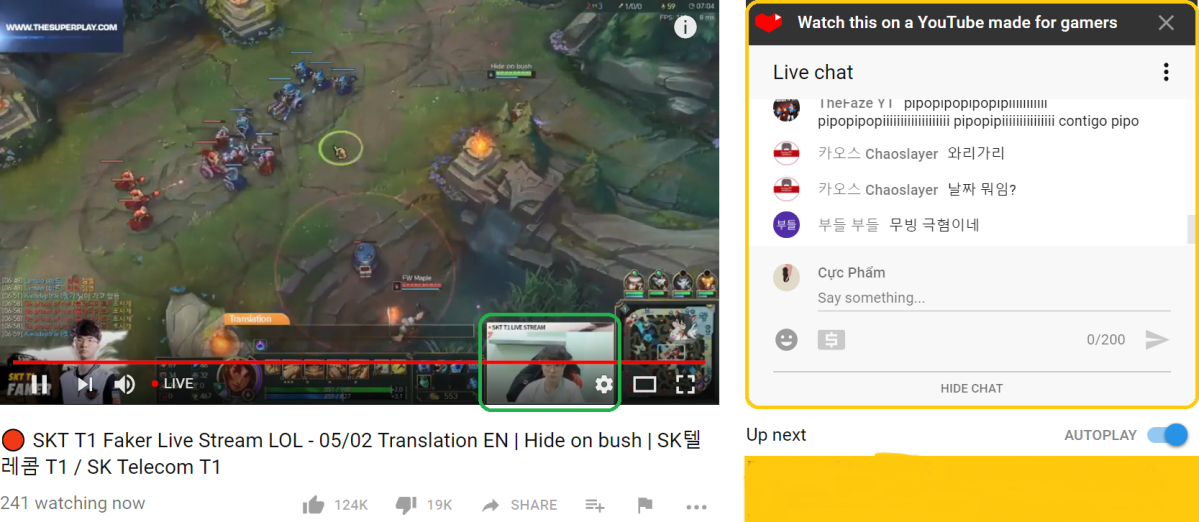The image size is (1199, 522).
Task: Click the Say something chat field
Action: pyautogui.click(x=993, y=297)
